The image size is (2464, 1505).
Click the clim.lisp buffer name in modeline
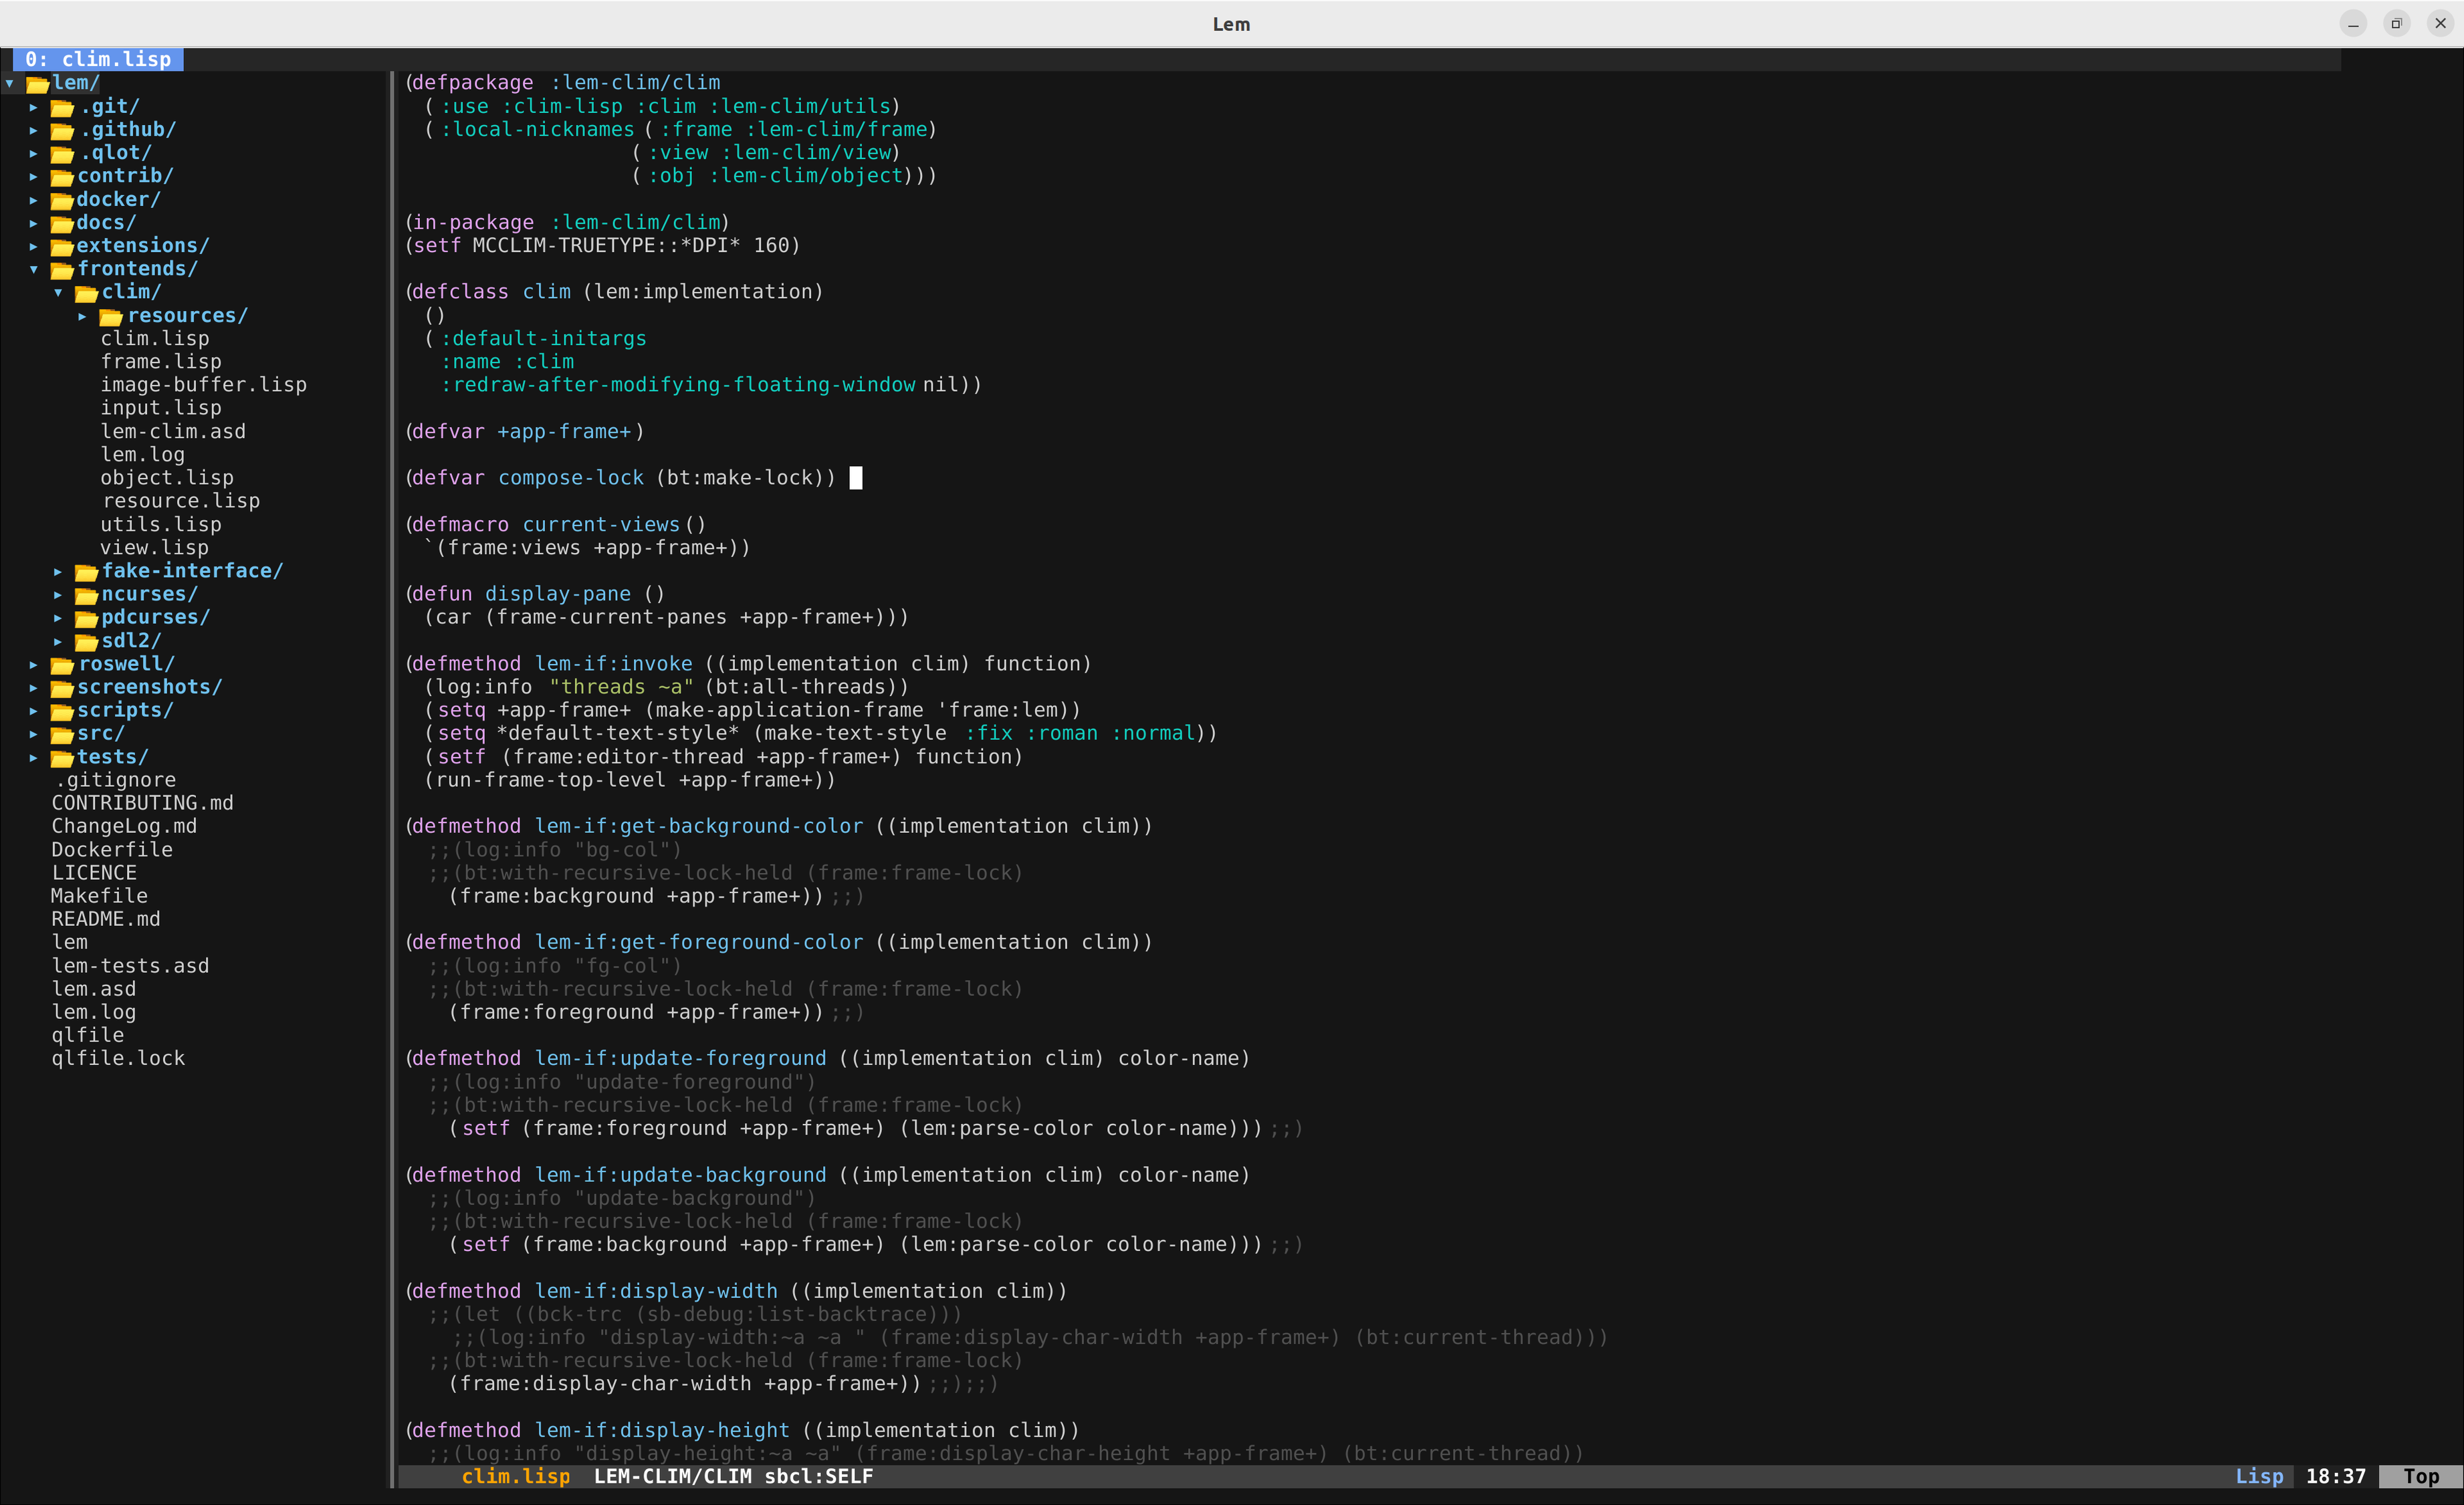pos(515,1476)
